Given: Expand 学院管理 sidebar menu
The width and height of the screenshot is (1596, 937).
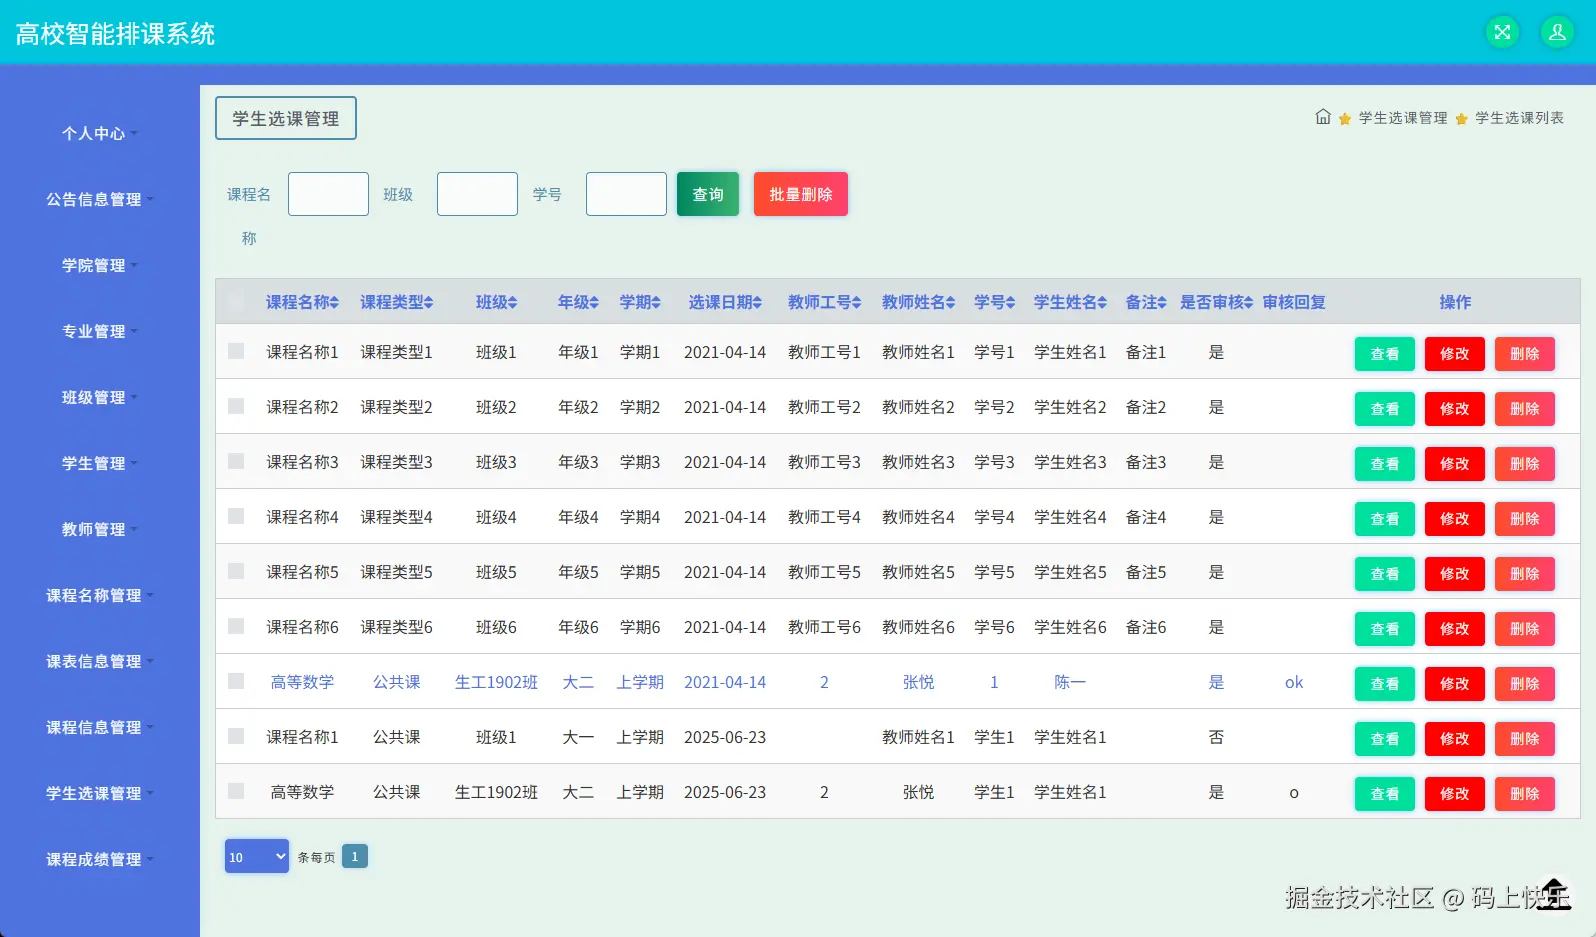Looking at the screenshot, I should coord(99,265).
